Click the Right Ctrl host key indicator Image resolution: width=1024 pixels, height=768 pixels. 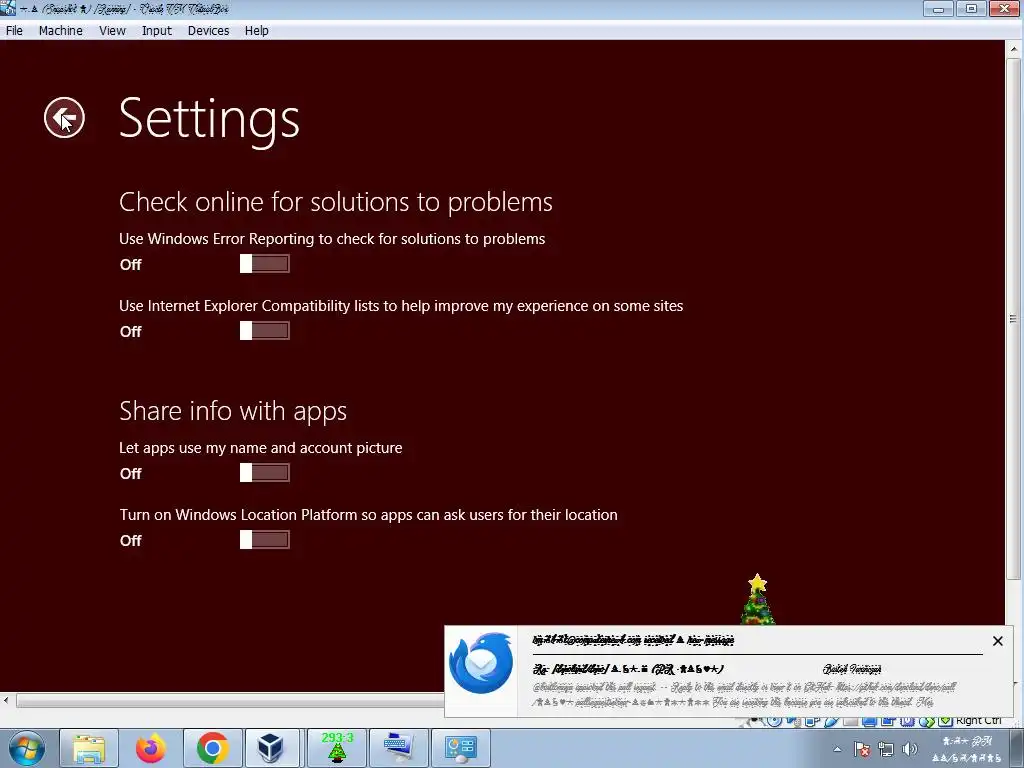[978, 720]
